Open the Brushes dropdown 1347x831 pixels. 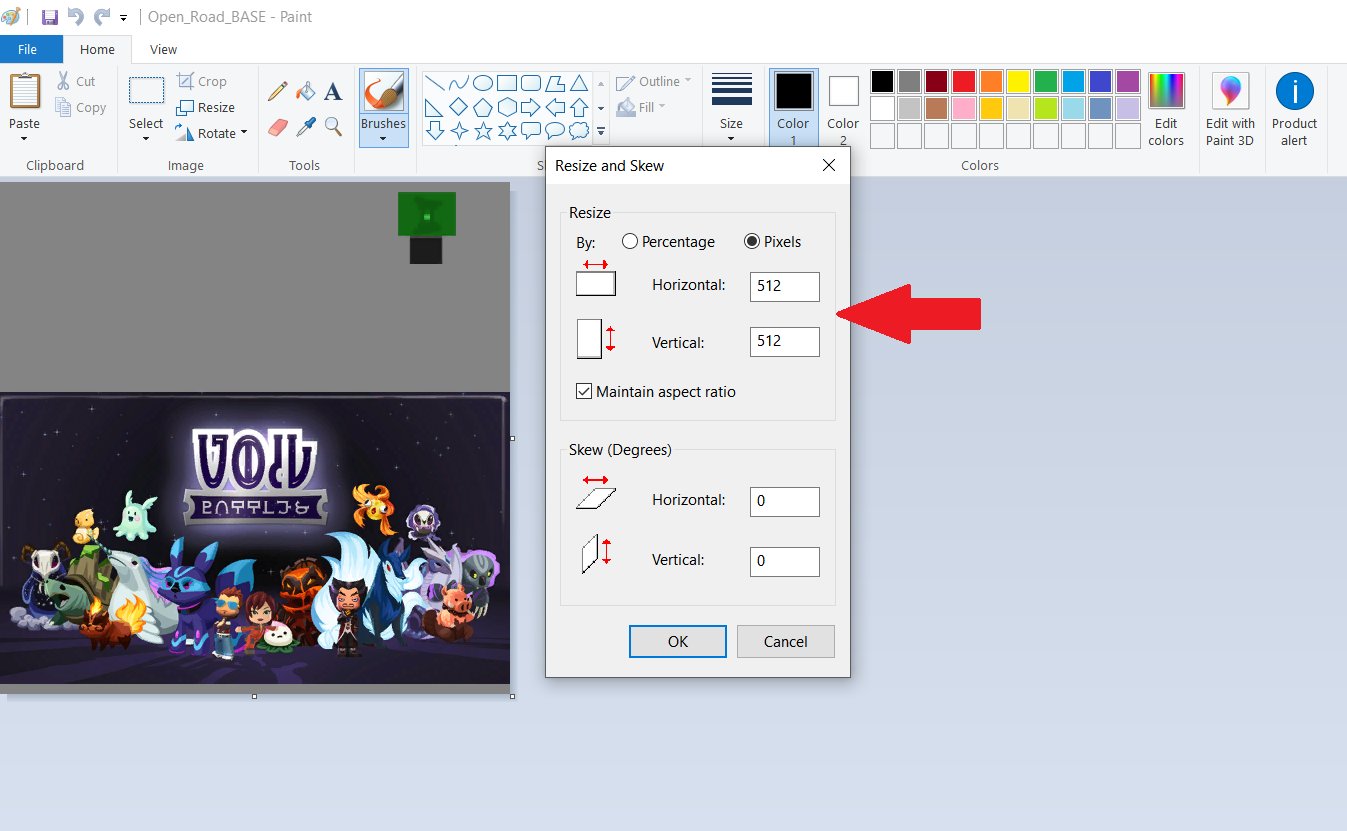pos(383,138)
